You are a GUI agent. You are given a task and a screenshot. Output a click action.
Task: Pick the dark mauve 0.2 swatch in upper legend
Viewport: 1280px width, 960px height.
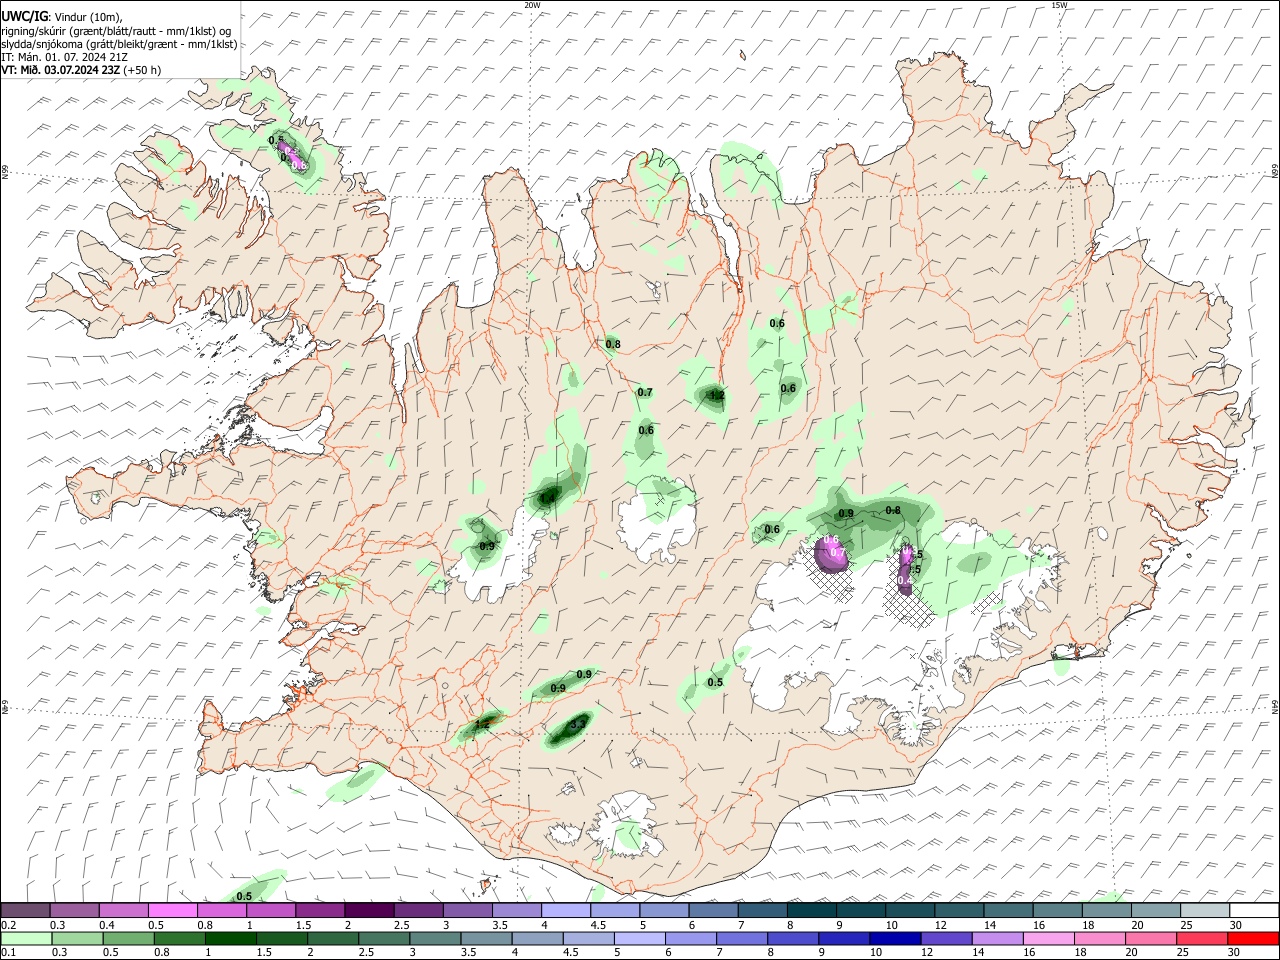[x=25, y=911]
